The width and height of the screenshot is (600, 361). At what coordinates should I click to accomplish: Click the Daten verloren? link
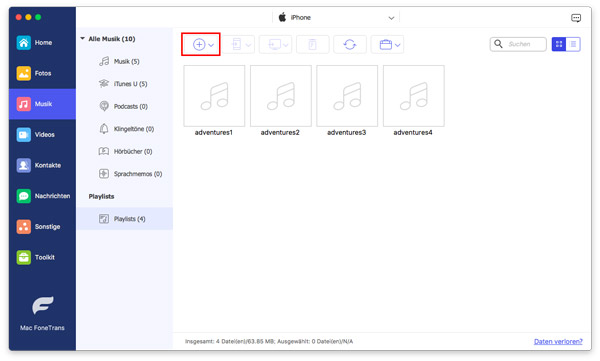(x=558, y=341)
